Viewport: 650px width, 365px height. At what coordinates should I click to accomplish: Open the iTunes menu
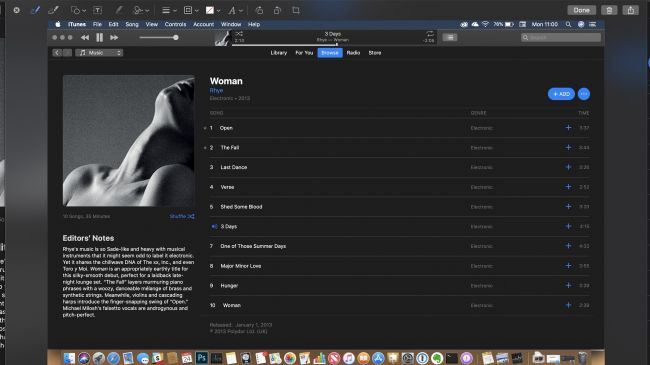click(77, 24)
